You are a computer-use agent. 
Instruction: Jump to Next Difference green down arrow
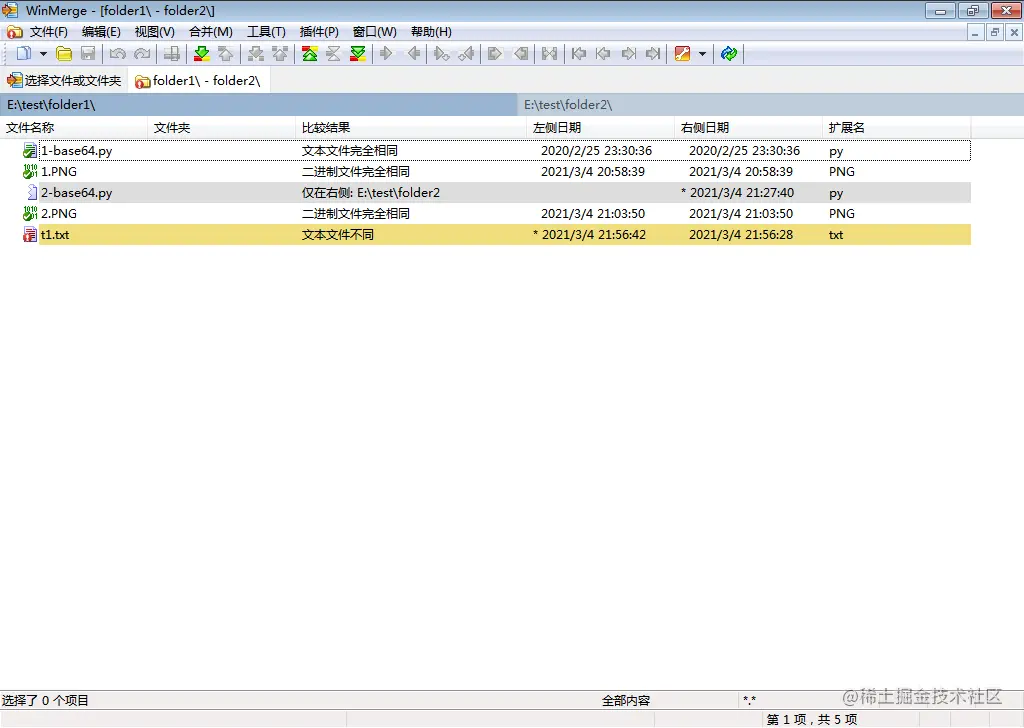coord(202,54)
